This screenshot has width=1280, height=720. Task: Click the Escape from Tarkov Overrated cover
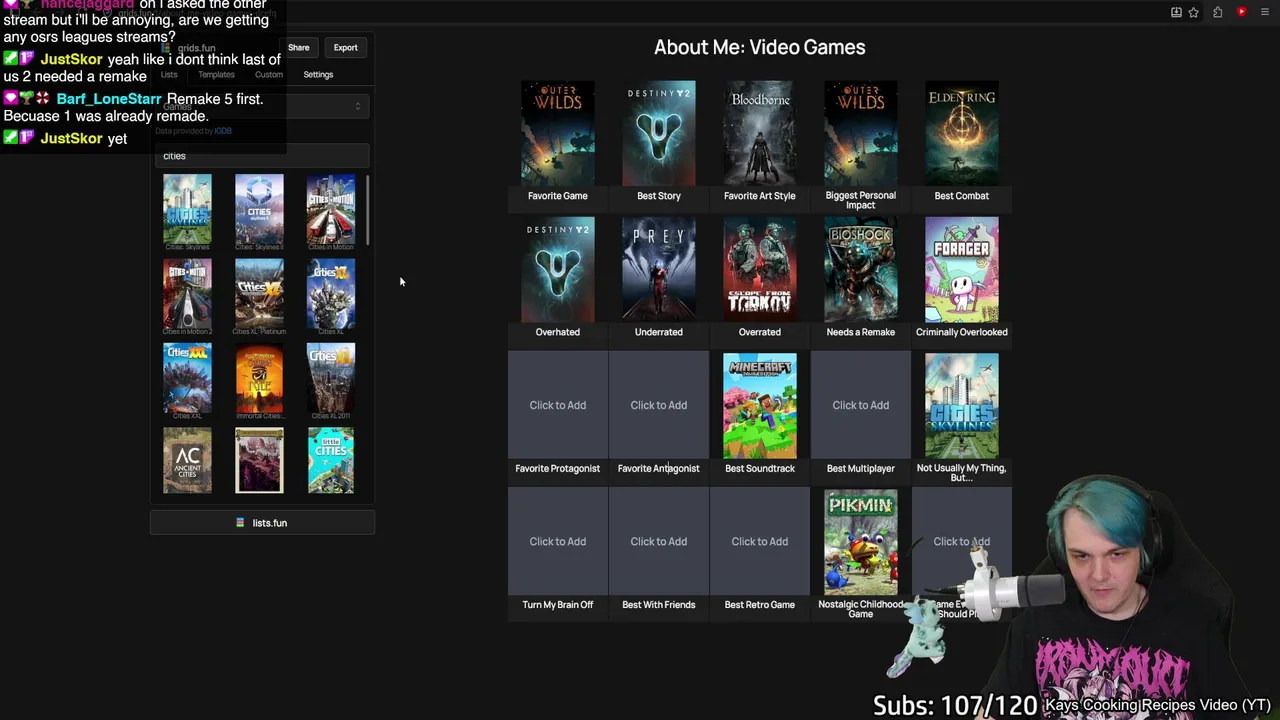coord(760,270)
